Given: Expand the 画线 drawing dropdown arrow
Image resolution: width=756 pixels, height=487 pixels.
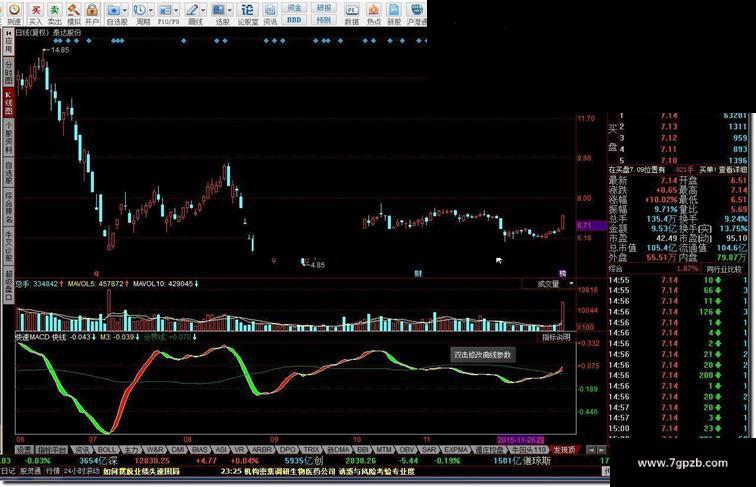Looking at the screenshot, I should (203, 10).
